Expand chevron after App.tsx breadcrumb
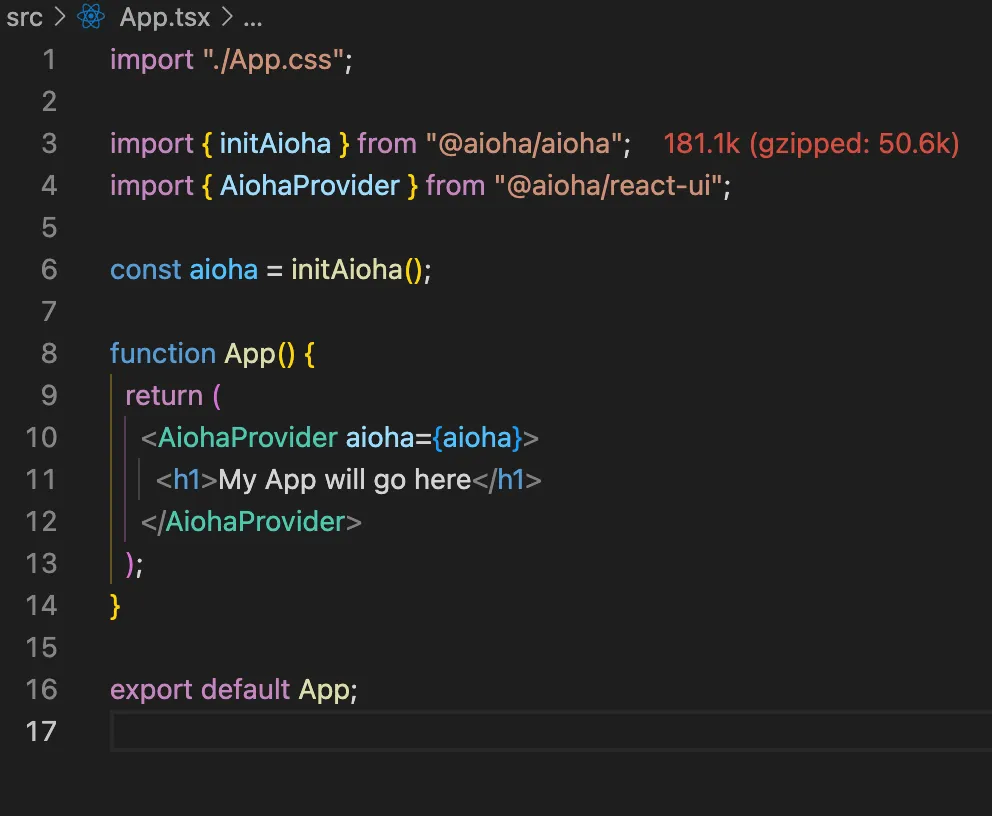This screenshot has width=992, height=816. pos(226,18)
